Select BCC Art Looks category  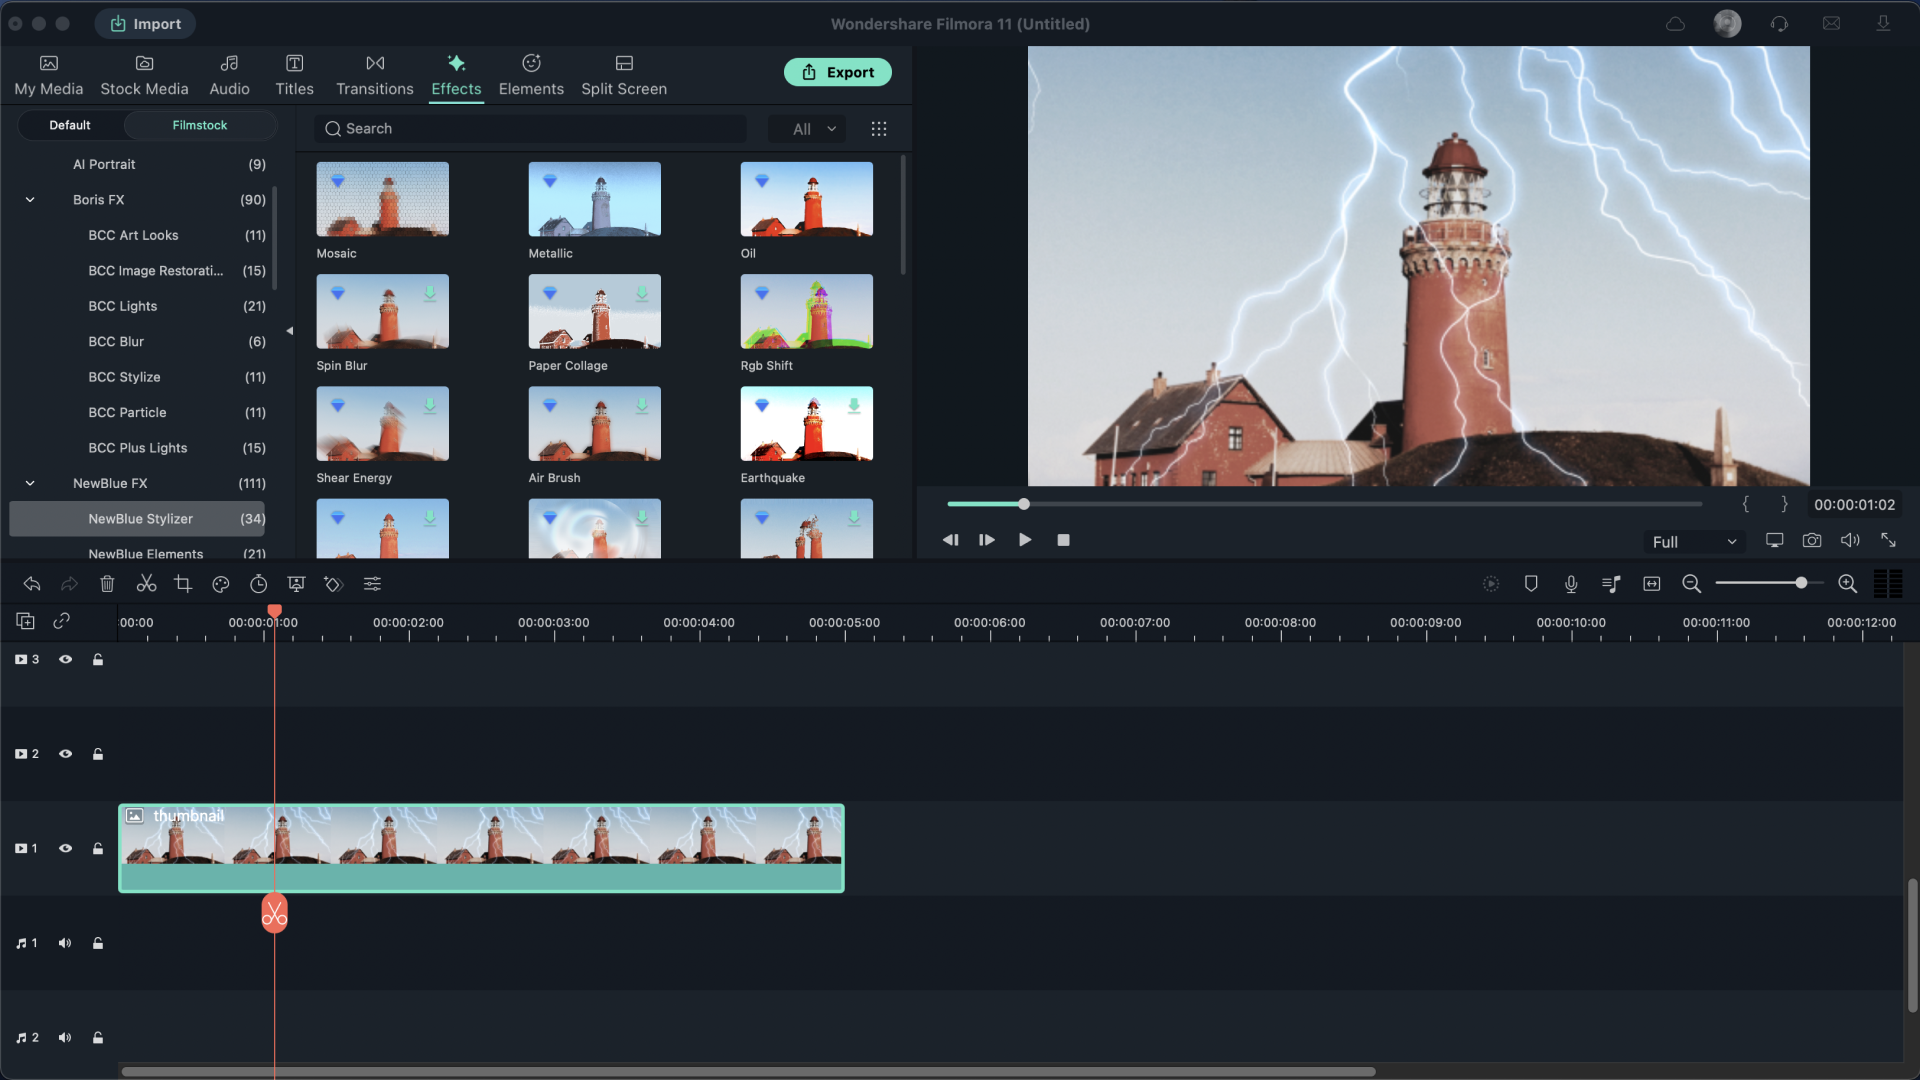pos(133,236)
